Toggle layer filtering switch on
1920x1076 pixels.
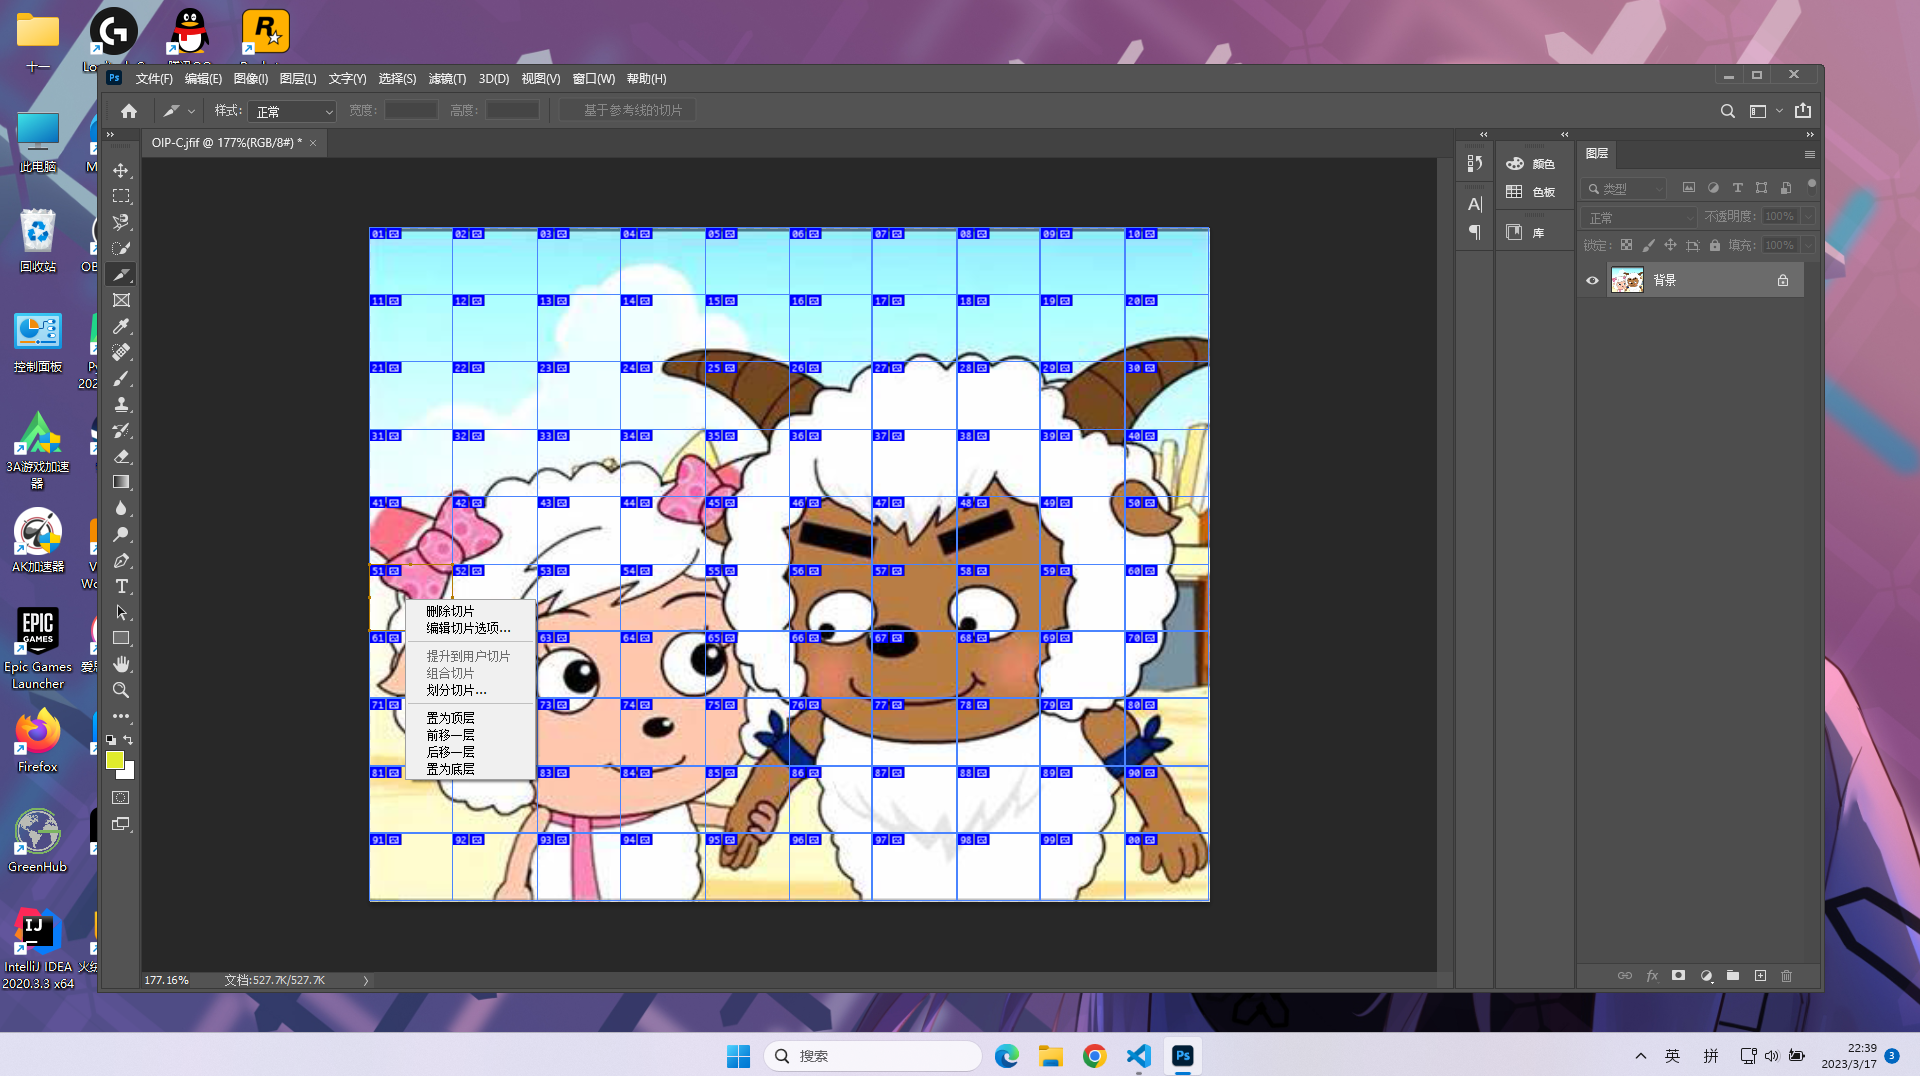pyautogui.click(x=1811, y=186)
